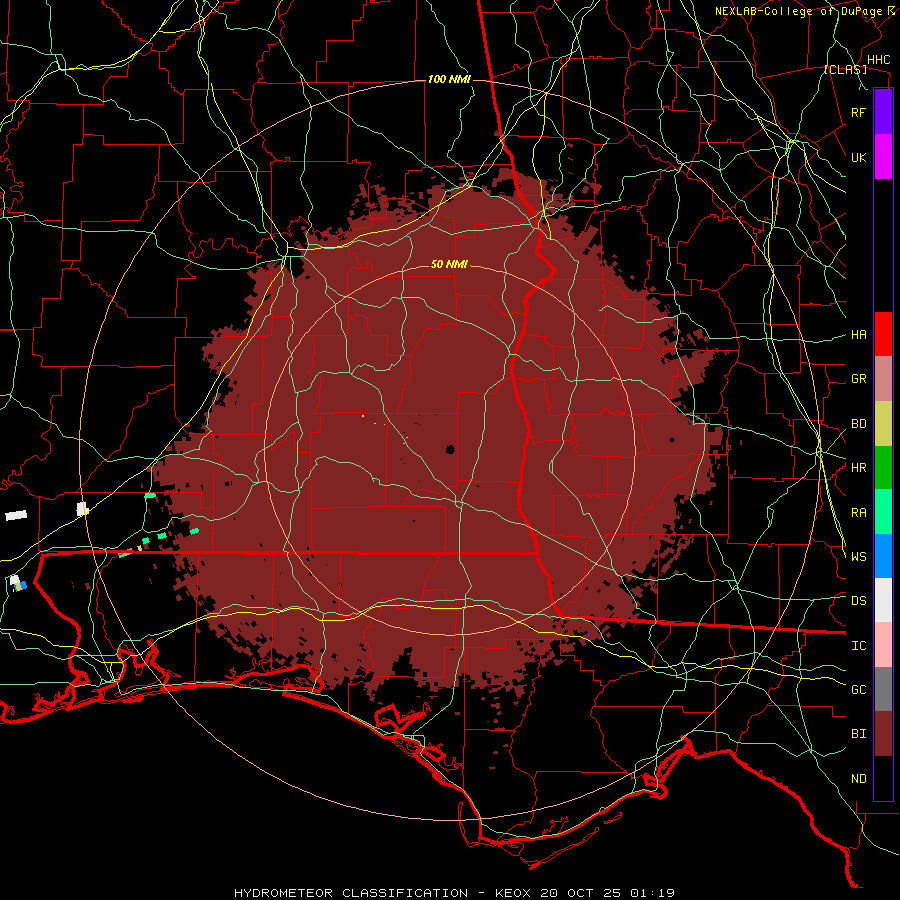This screenshot has height=900, width=900.
Task: Click the HA legend label
Action: (859, 335)
